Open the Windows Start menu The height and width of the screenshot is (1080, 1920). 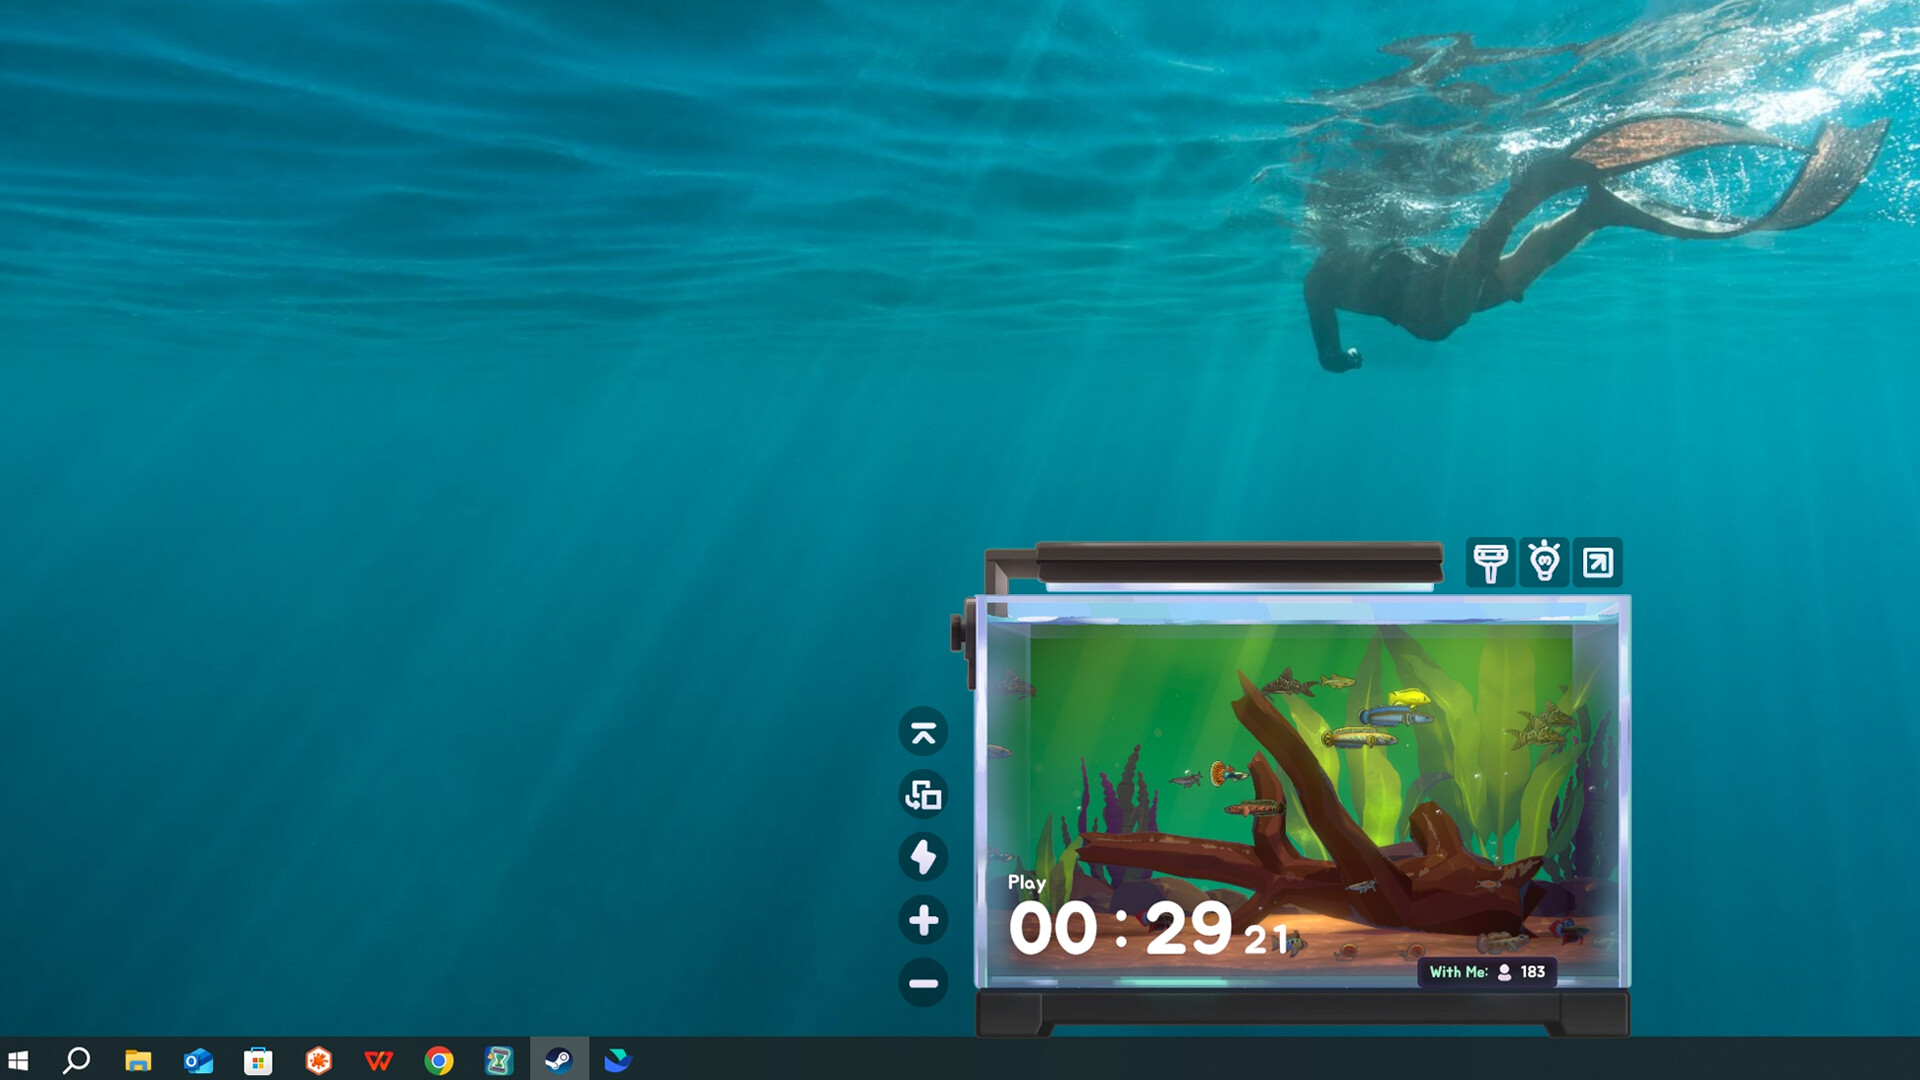(18, 1060)
